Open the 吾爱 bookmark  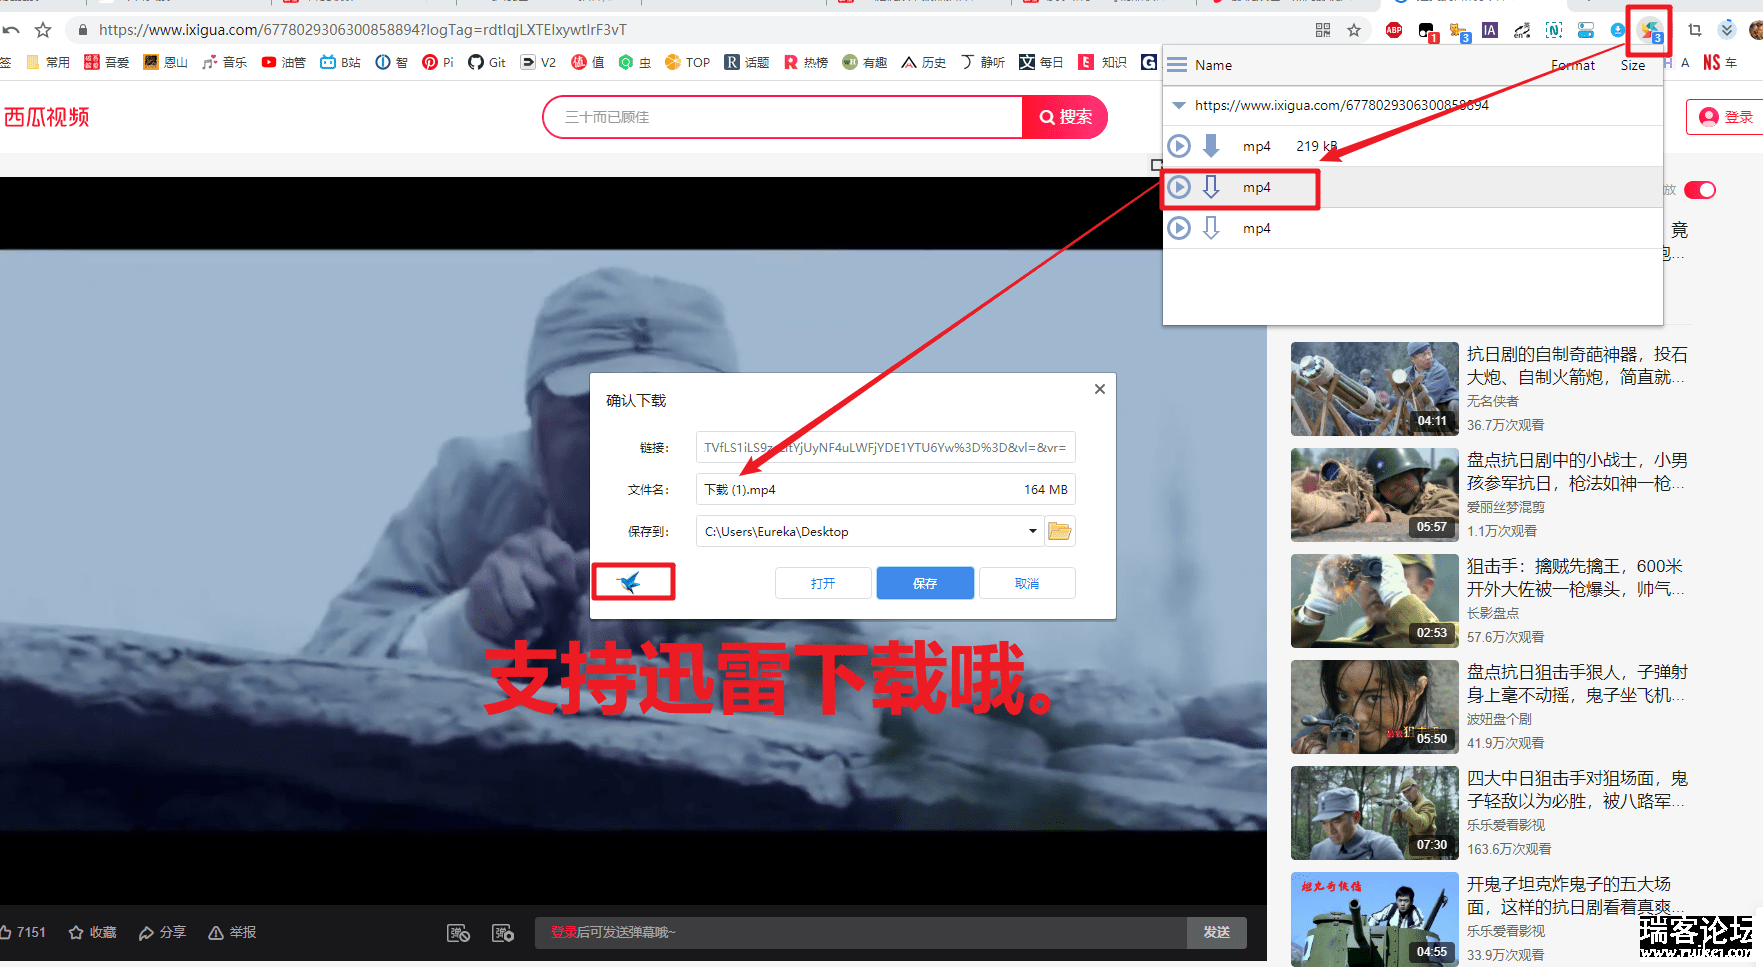coord(107,62)
